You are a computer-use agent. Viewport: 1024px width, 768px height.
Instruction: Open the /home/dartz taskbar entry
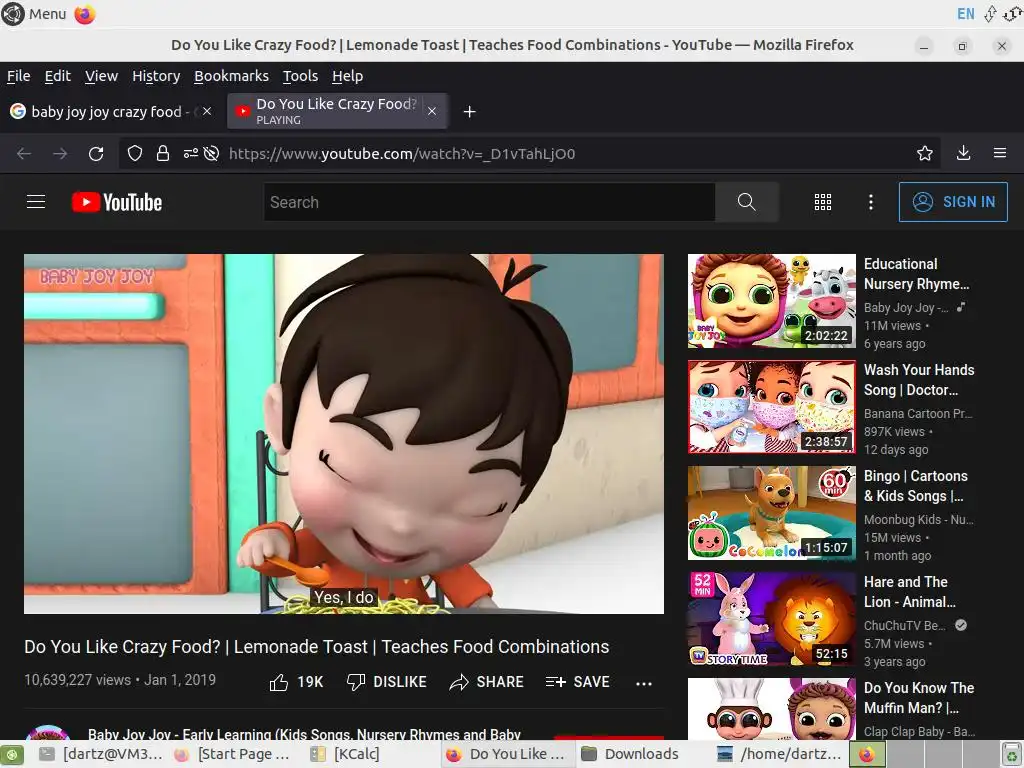(779, 754)
